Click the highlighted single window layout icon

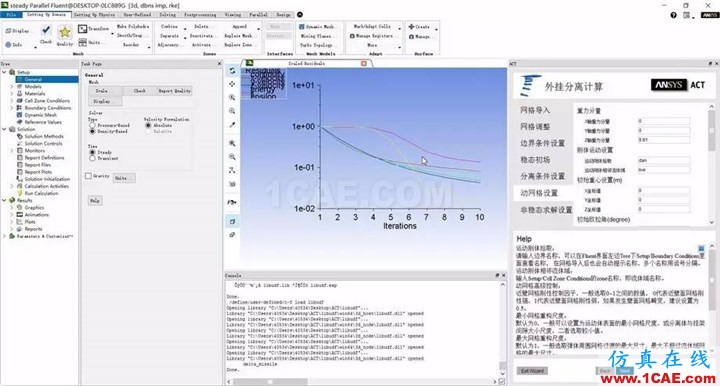point(232,221)
